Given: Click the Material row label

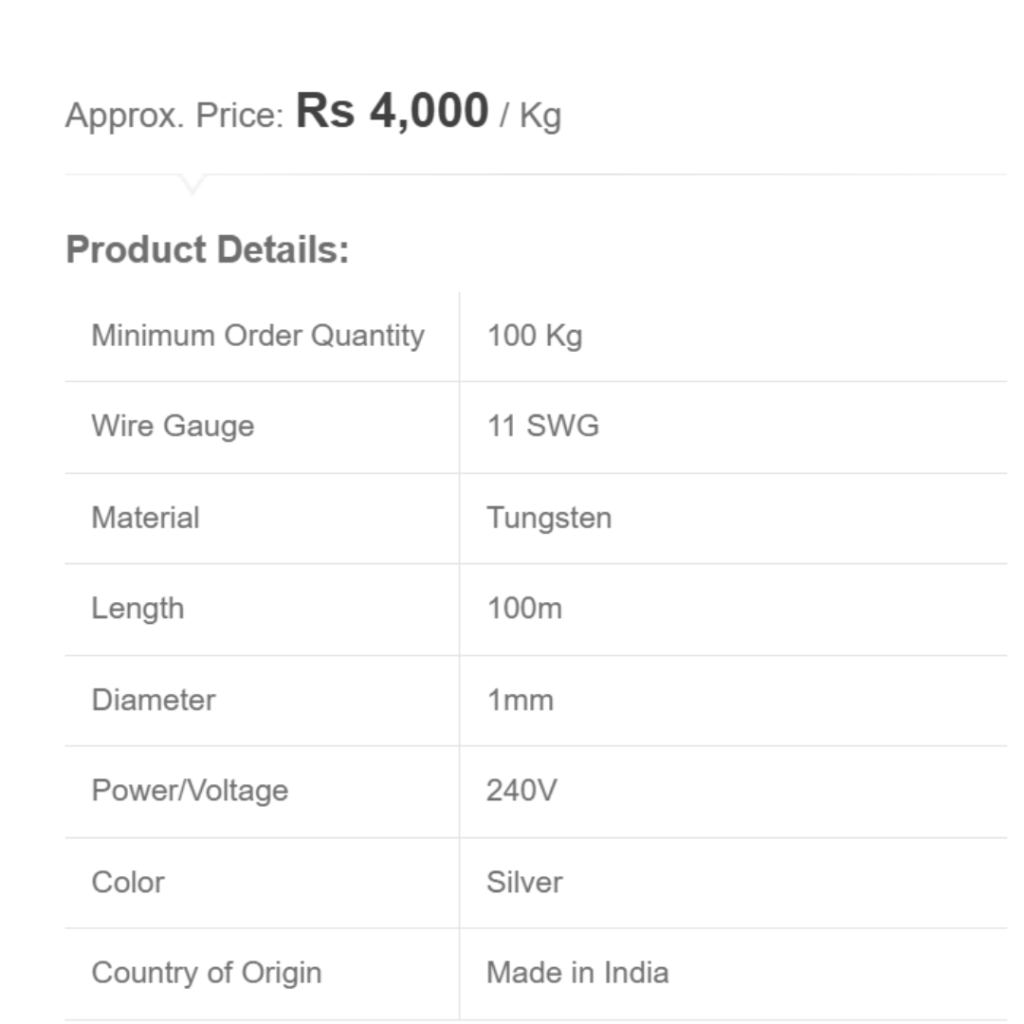Looking at the screenshot, I should coord(145,518).
